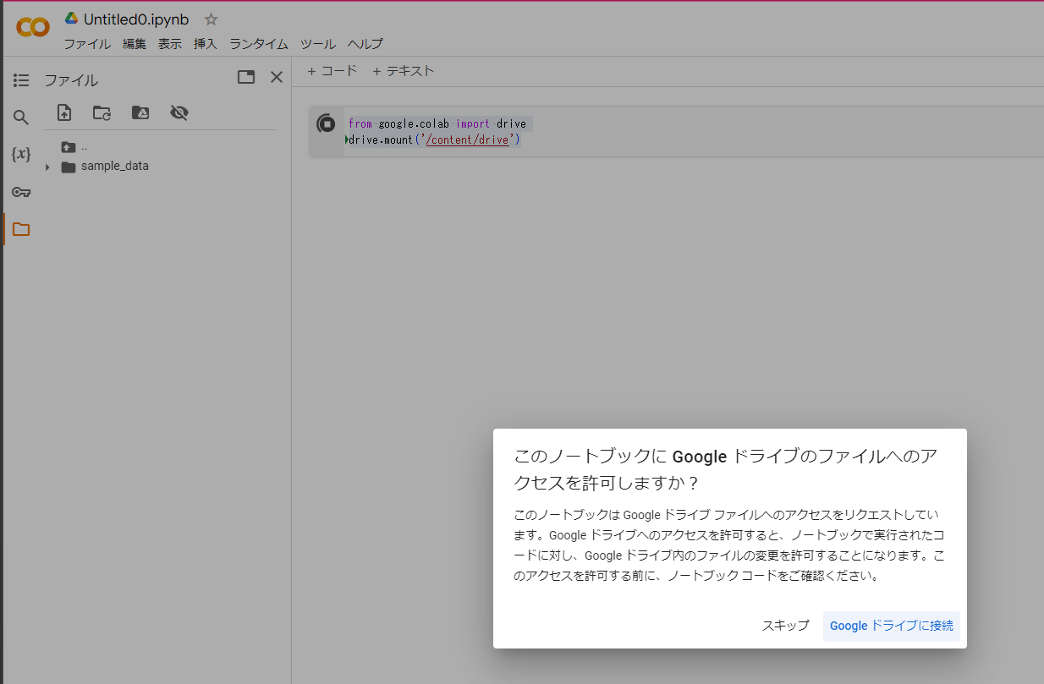Click the upload file icon
Image resolution: width=1044 pixels, height=684 pixels.
[x=64, y=113]
